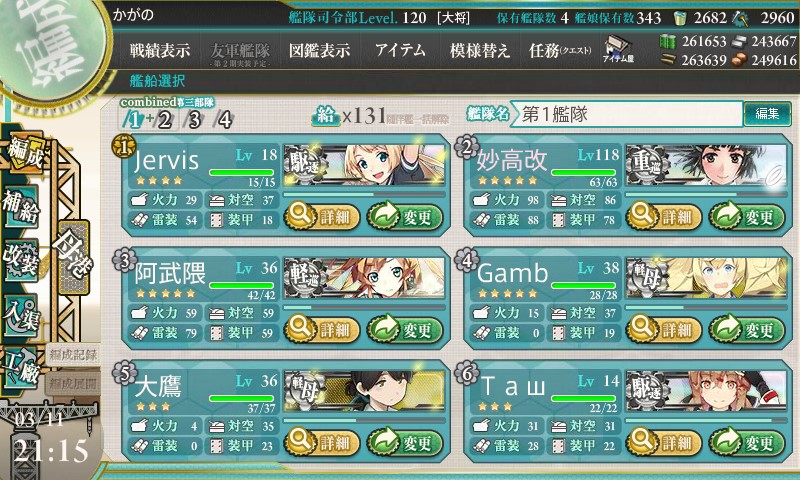
Task: Open 任務 quest menu
Action: tap(560, 50)
